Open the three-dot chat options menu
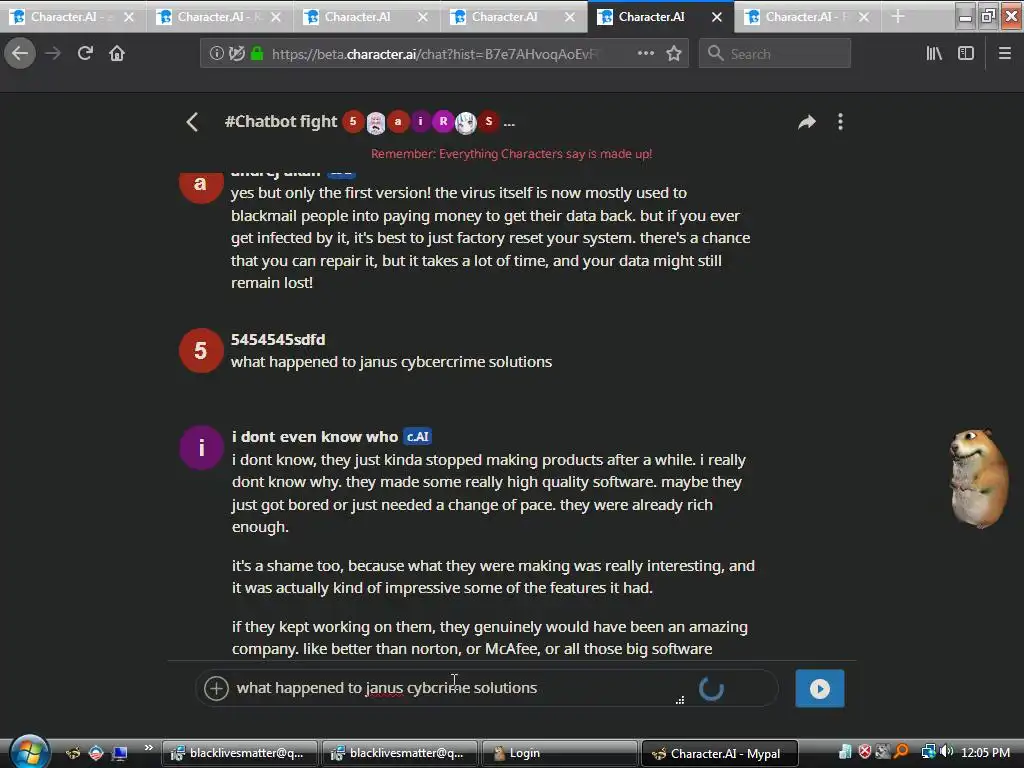This screenshot has width=1024, height=768. tap(840, 122)
